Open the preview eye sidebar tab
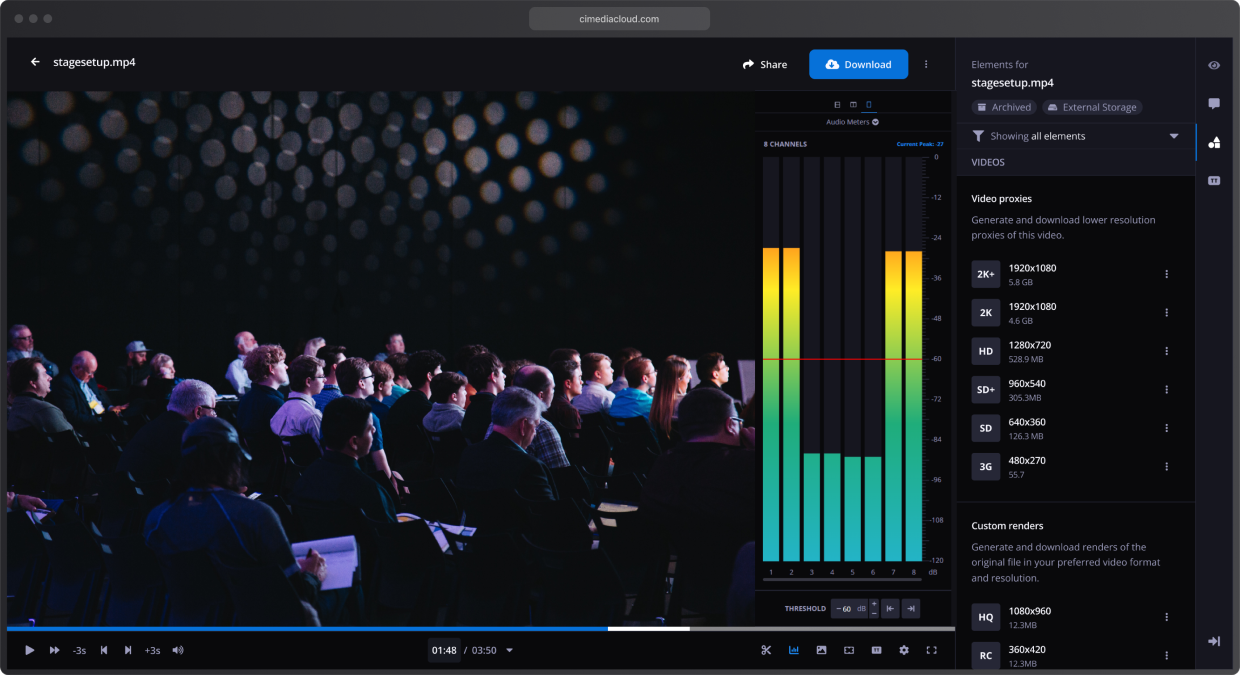The image size is (1240, 675). tap(1214, 65)
